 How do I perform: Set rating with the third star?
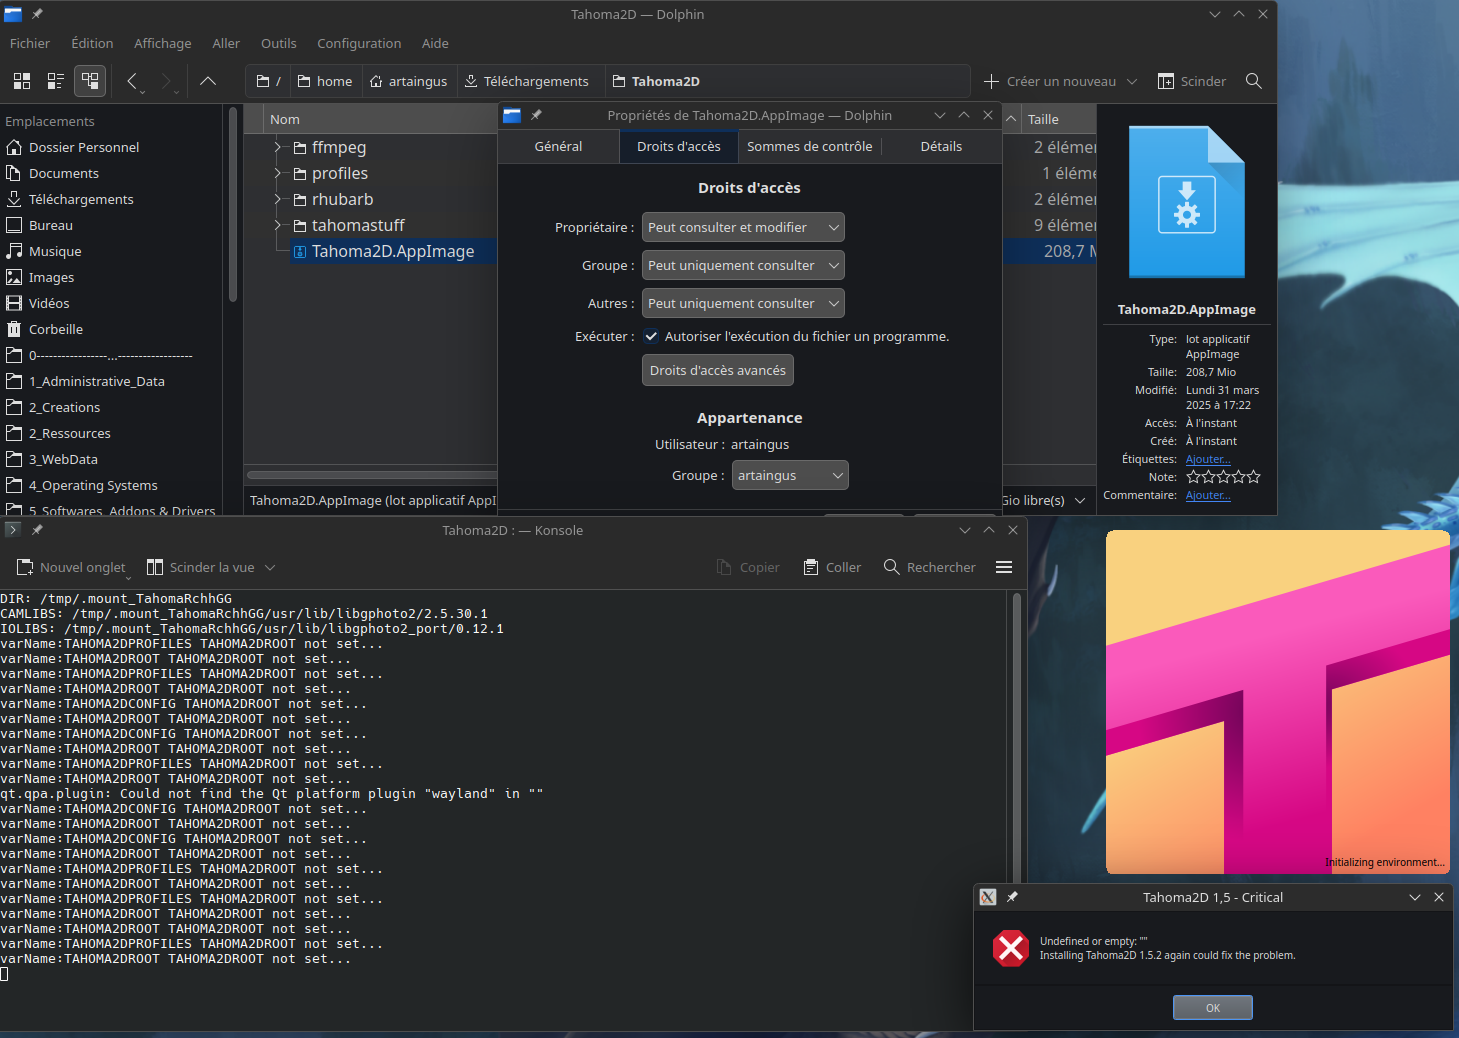click(x=1223, y=477)
